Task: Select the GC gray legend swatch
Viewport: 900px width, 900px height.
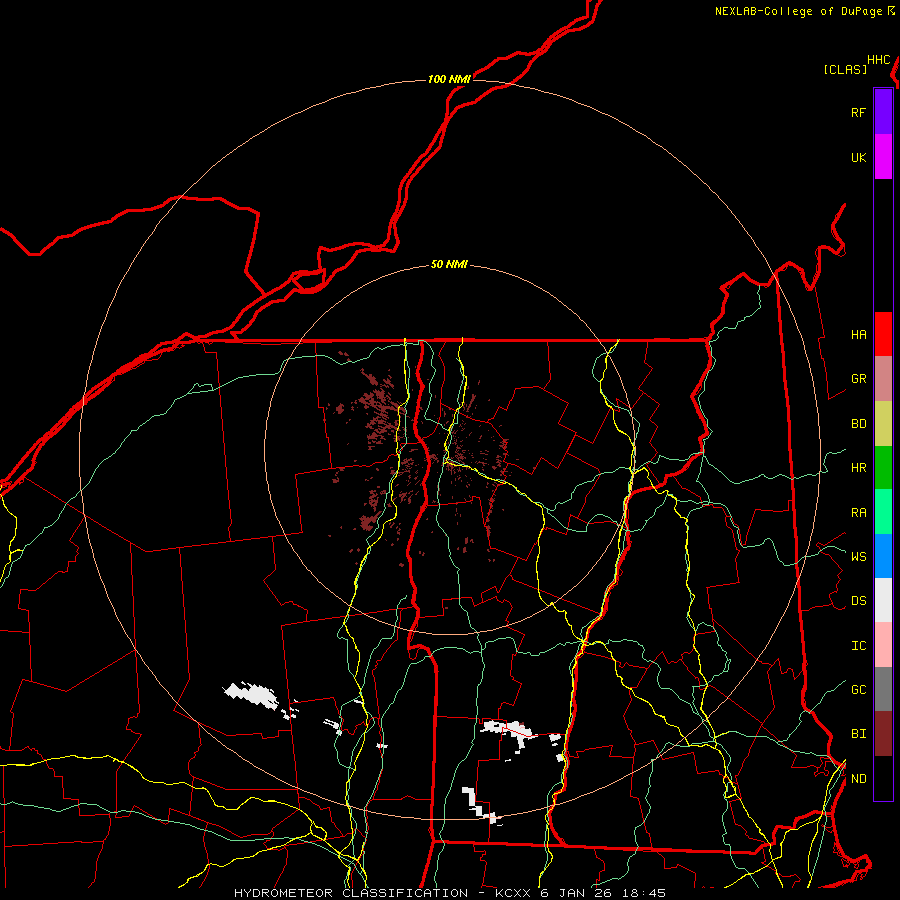Action: coord(883,689)
